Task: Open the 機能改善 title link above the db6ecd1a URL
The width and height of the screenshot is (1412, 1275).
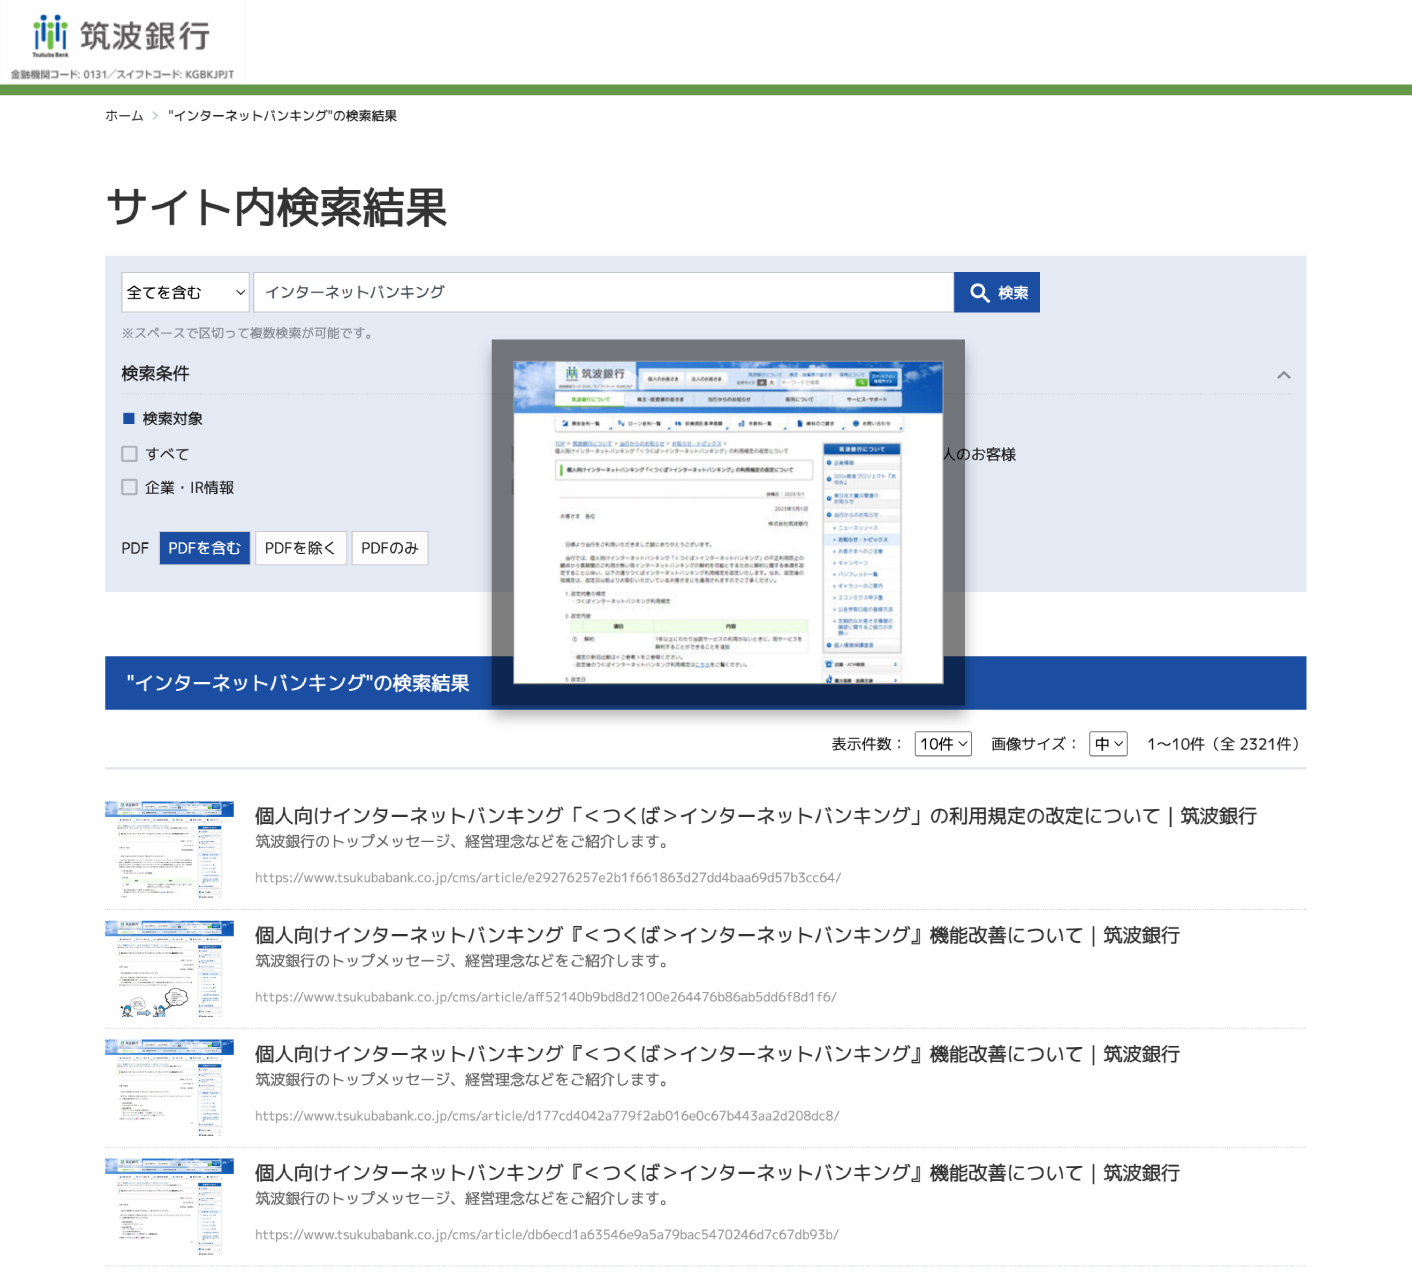Action: click(717, 1173)
